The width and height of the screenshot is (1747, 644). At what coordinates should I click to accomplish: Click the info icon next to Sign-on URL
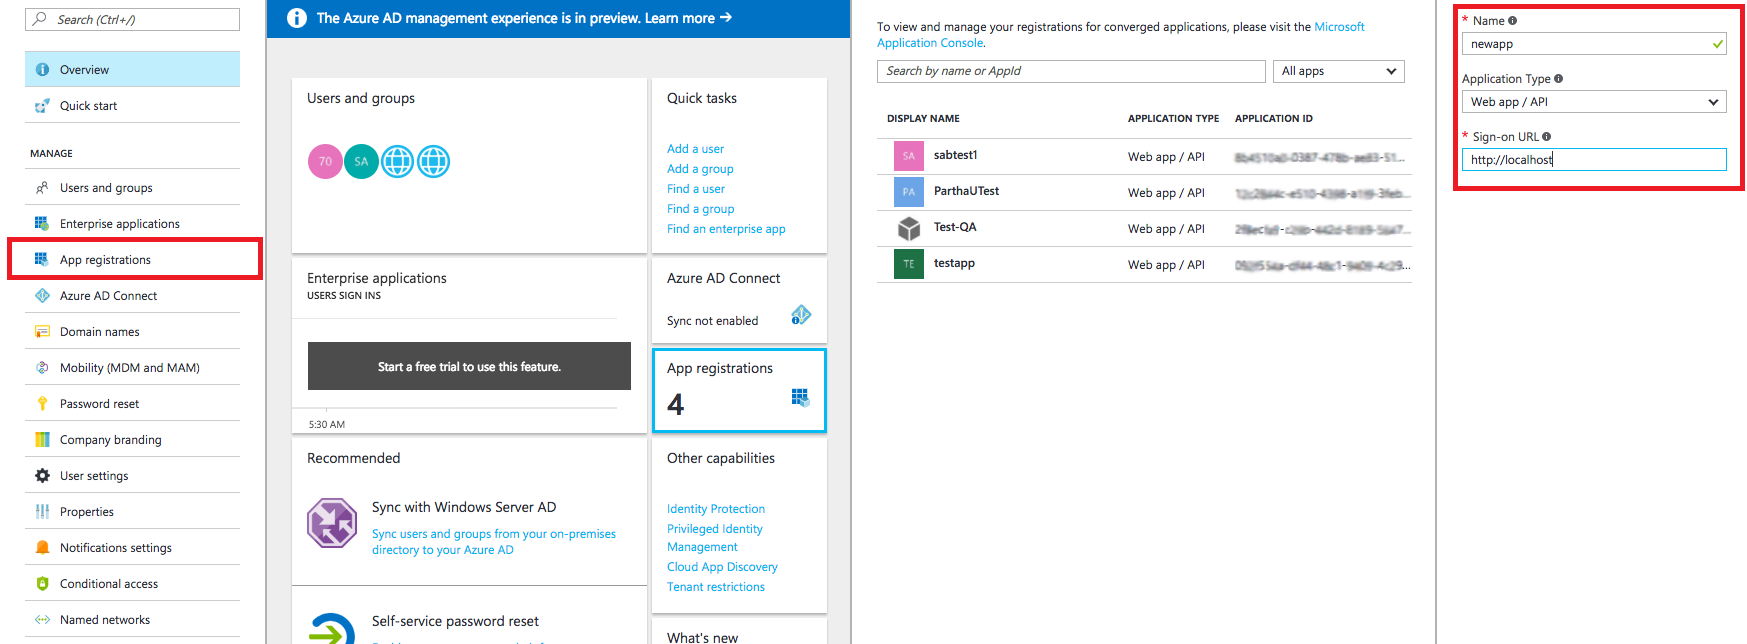[x=1546, y=137]
